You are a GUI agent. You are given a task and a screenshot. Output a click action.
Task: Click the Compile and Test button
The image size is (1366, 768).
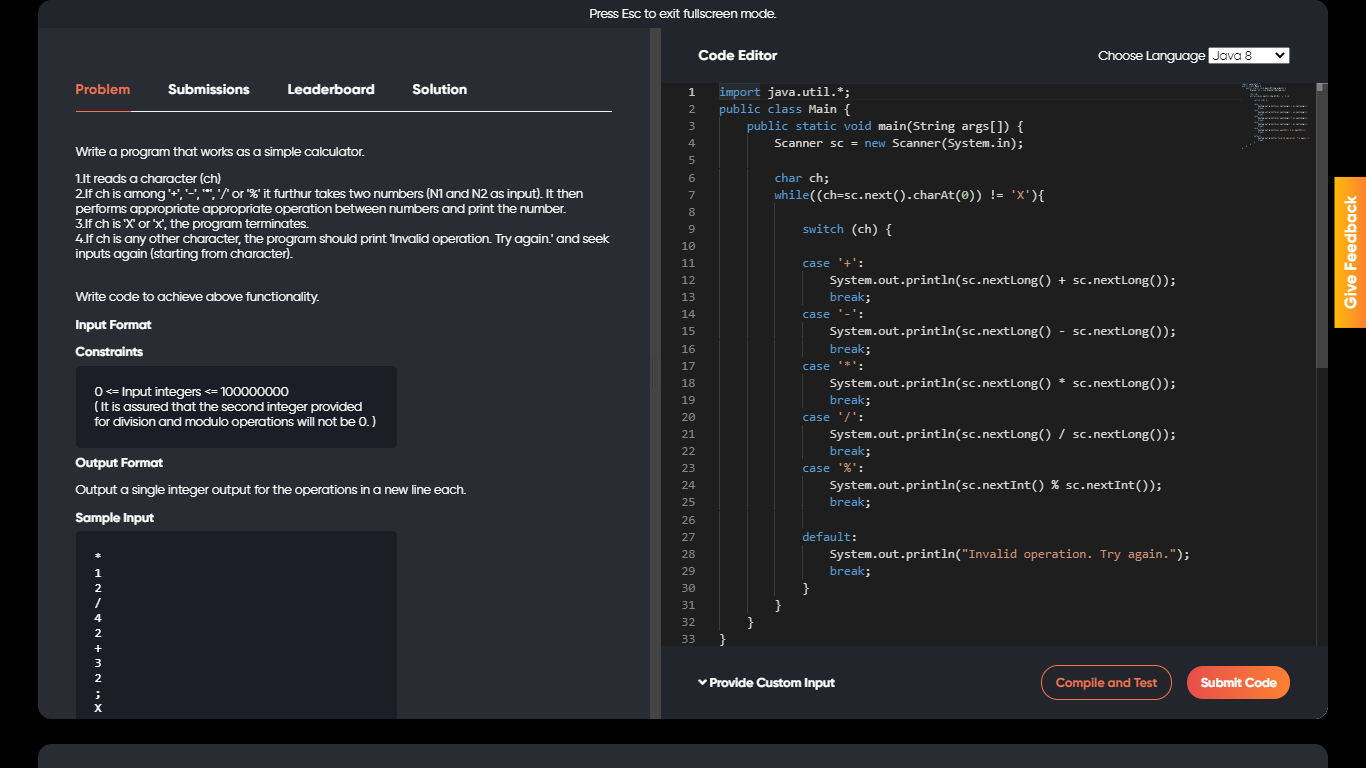[1106, 683]
